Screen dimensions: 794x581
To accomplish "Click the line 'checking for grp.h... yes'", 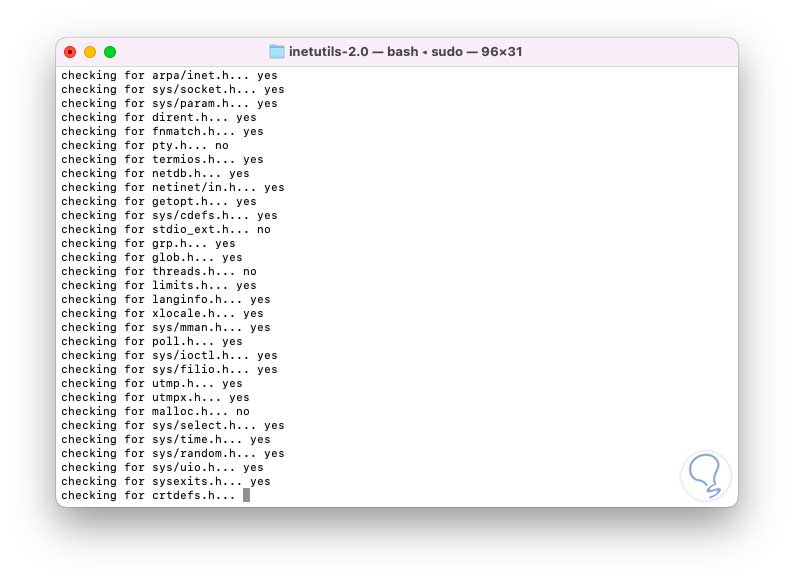I will point(148,244).
